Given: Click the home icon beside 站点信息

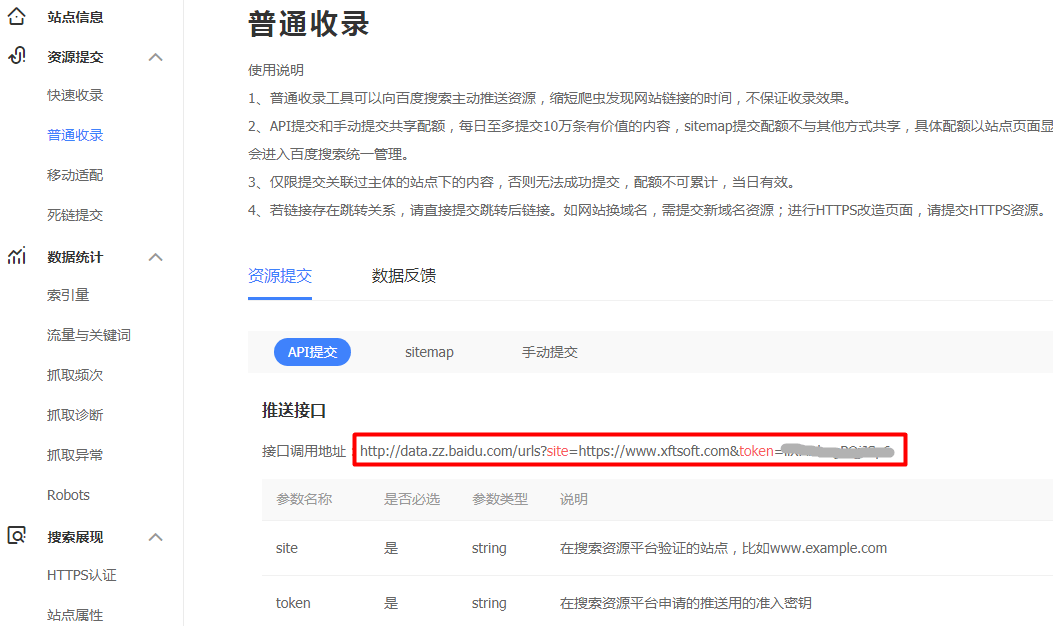Looking at the screenshot, I should pos(17,16).
